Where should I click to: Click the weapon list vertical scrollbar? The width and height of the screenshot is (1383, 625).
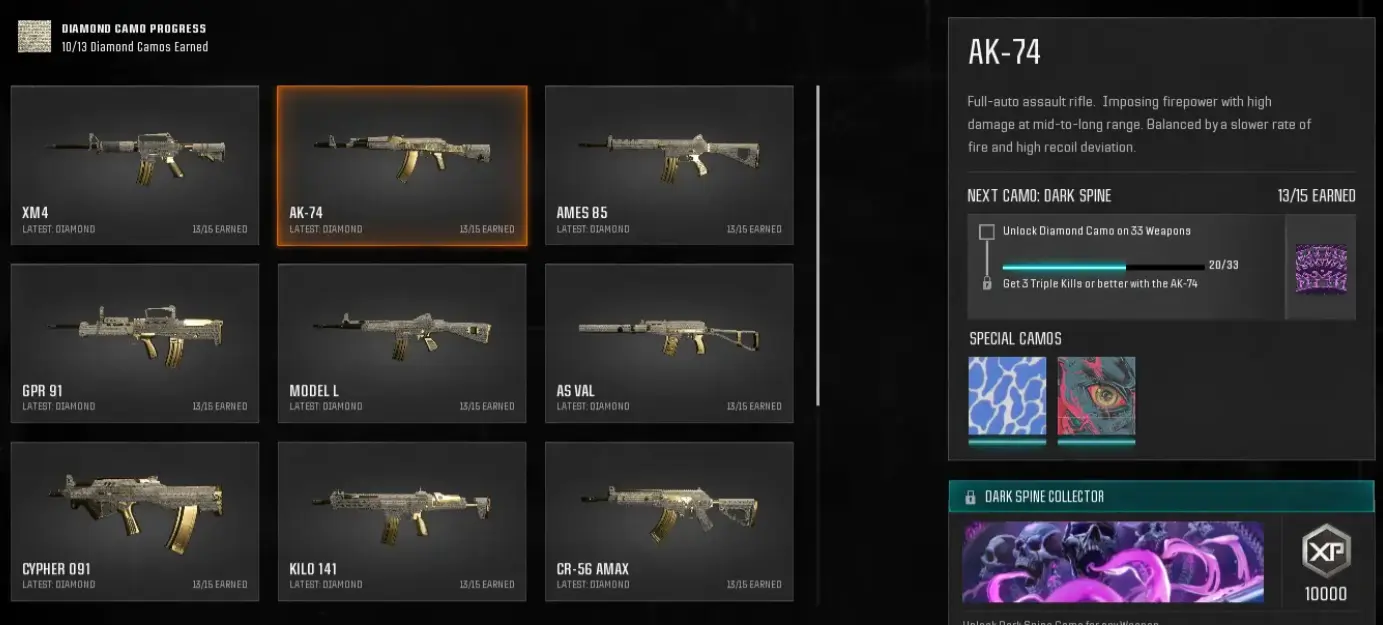[818, 245]
